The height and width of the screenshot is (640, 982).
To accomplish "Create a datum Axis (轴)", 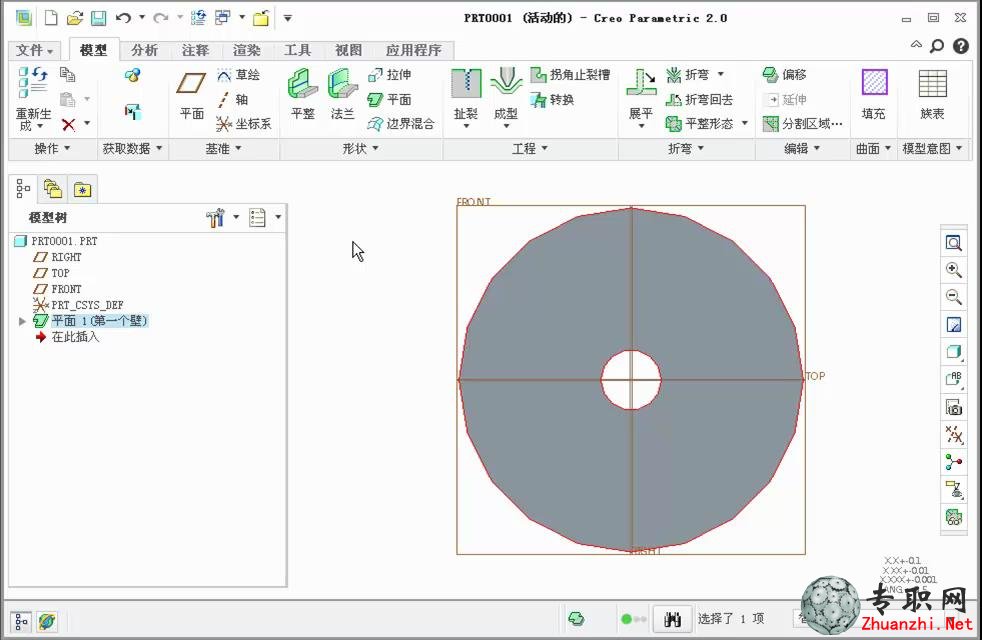I will click(233, 100).
